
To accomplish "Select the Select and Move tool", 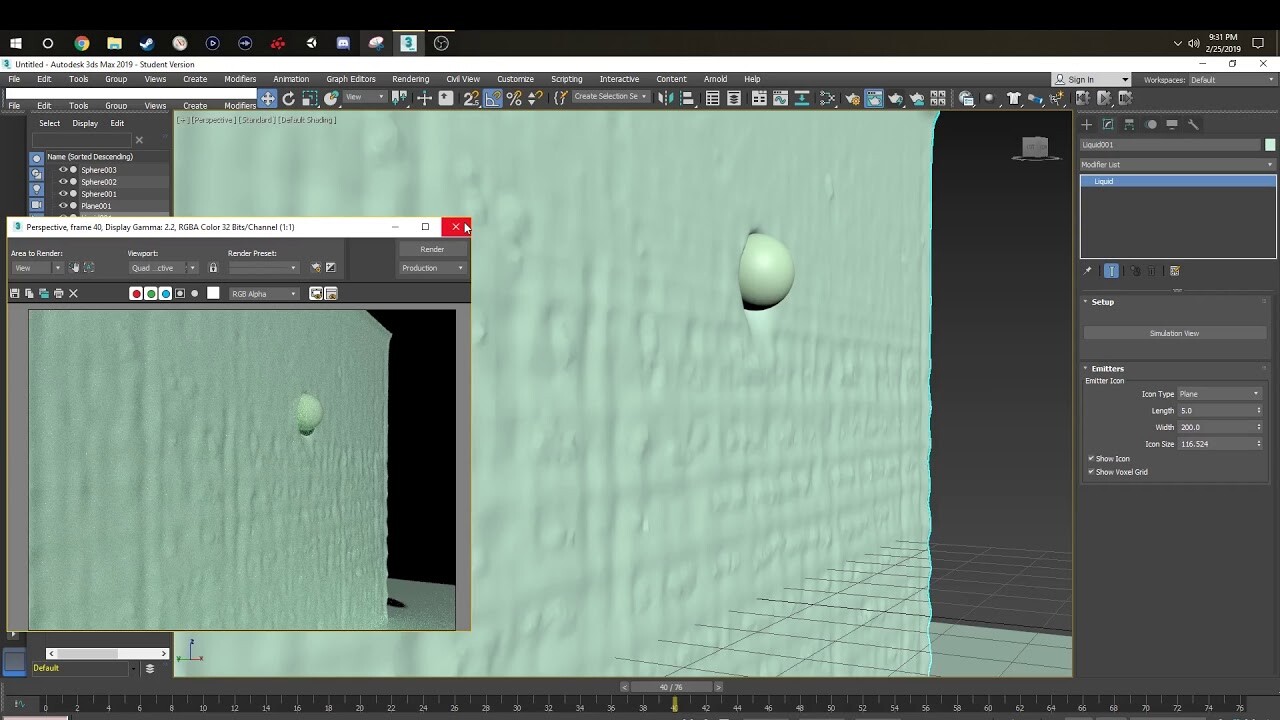I will point(269,97).
